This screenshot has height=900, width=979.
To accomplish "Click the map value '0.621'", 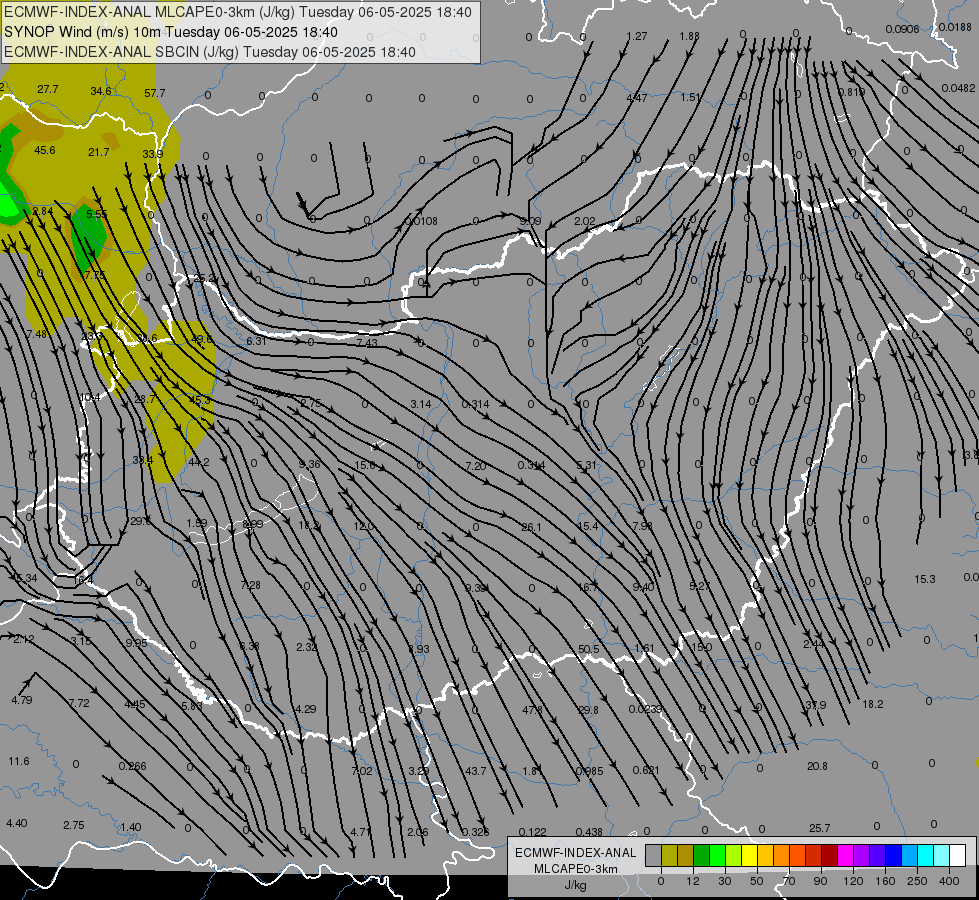I will tap(646, 770).
